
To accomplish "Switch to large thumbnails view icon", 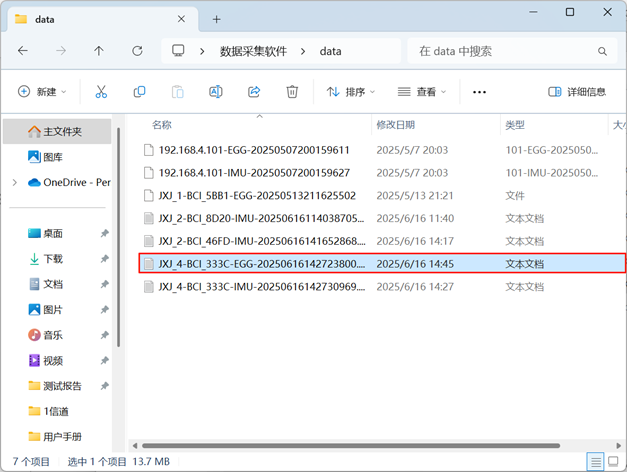I will 614,462.
